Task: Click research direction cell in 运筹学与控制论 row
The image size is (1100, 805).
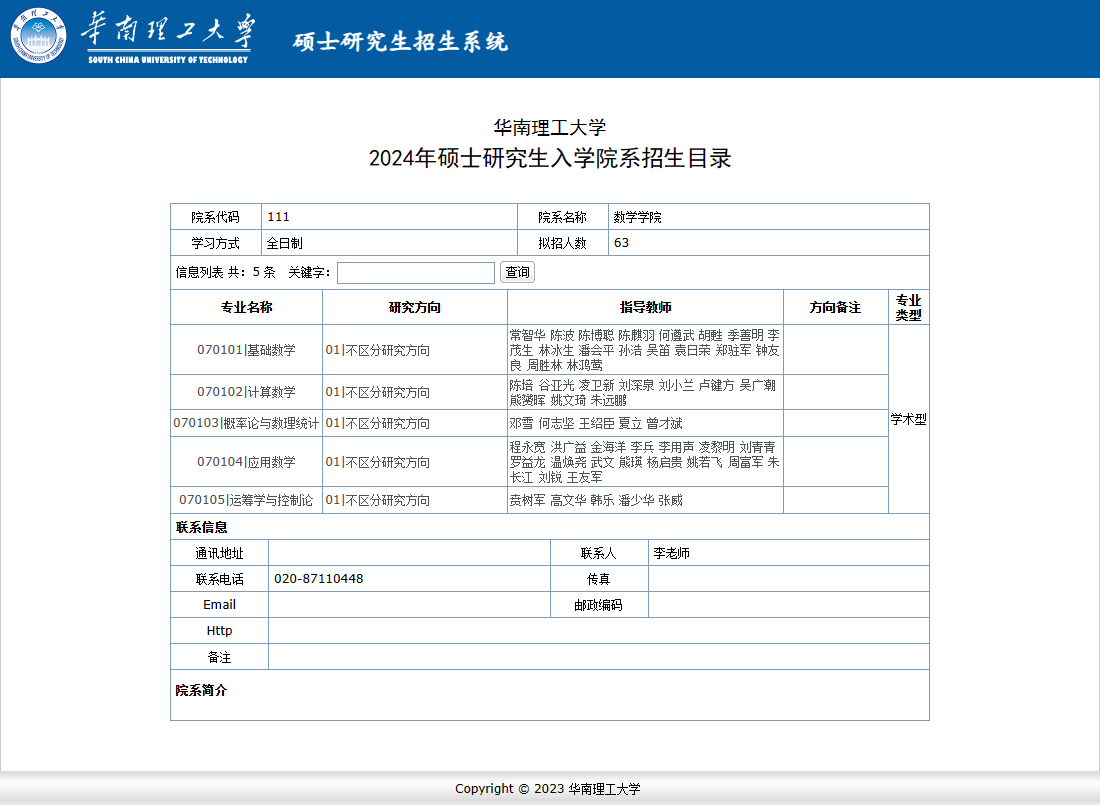Action: point(415,500)
